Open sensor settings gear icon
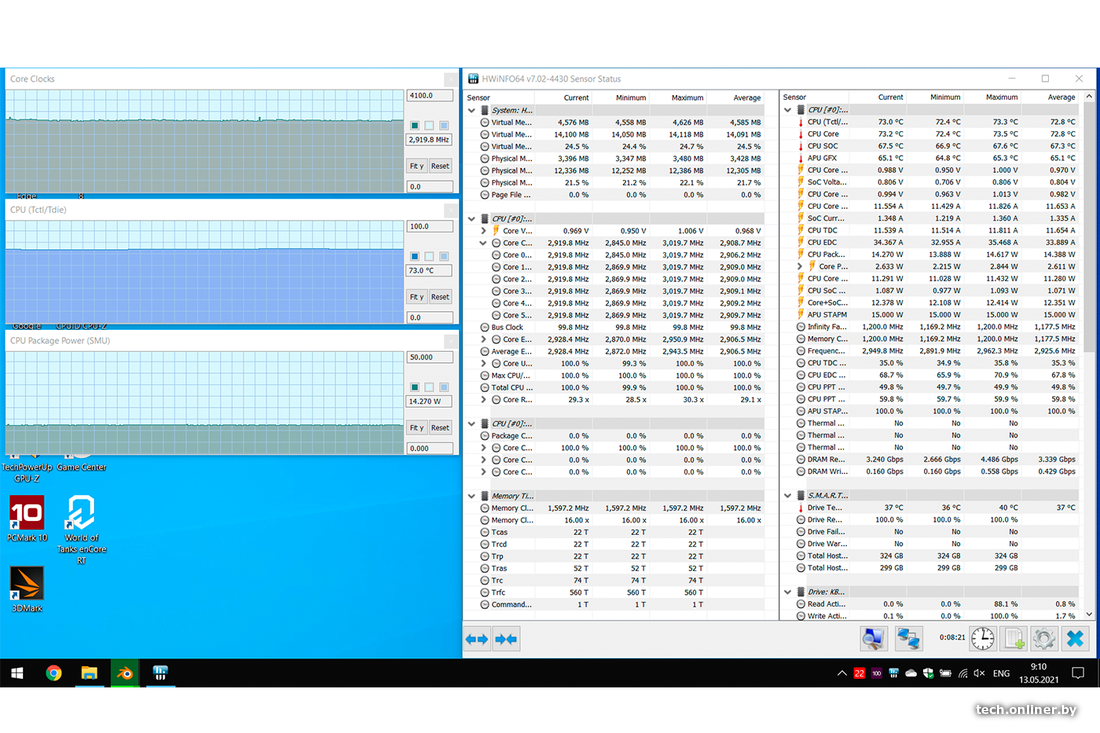The height and width of the screenshot is (733, 1100). pos(1044,638)
